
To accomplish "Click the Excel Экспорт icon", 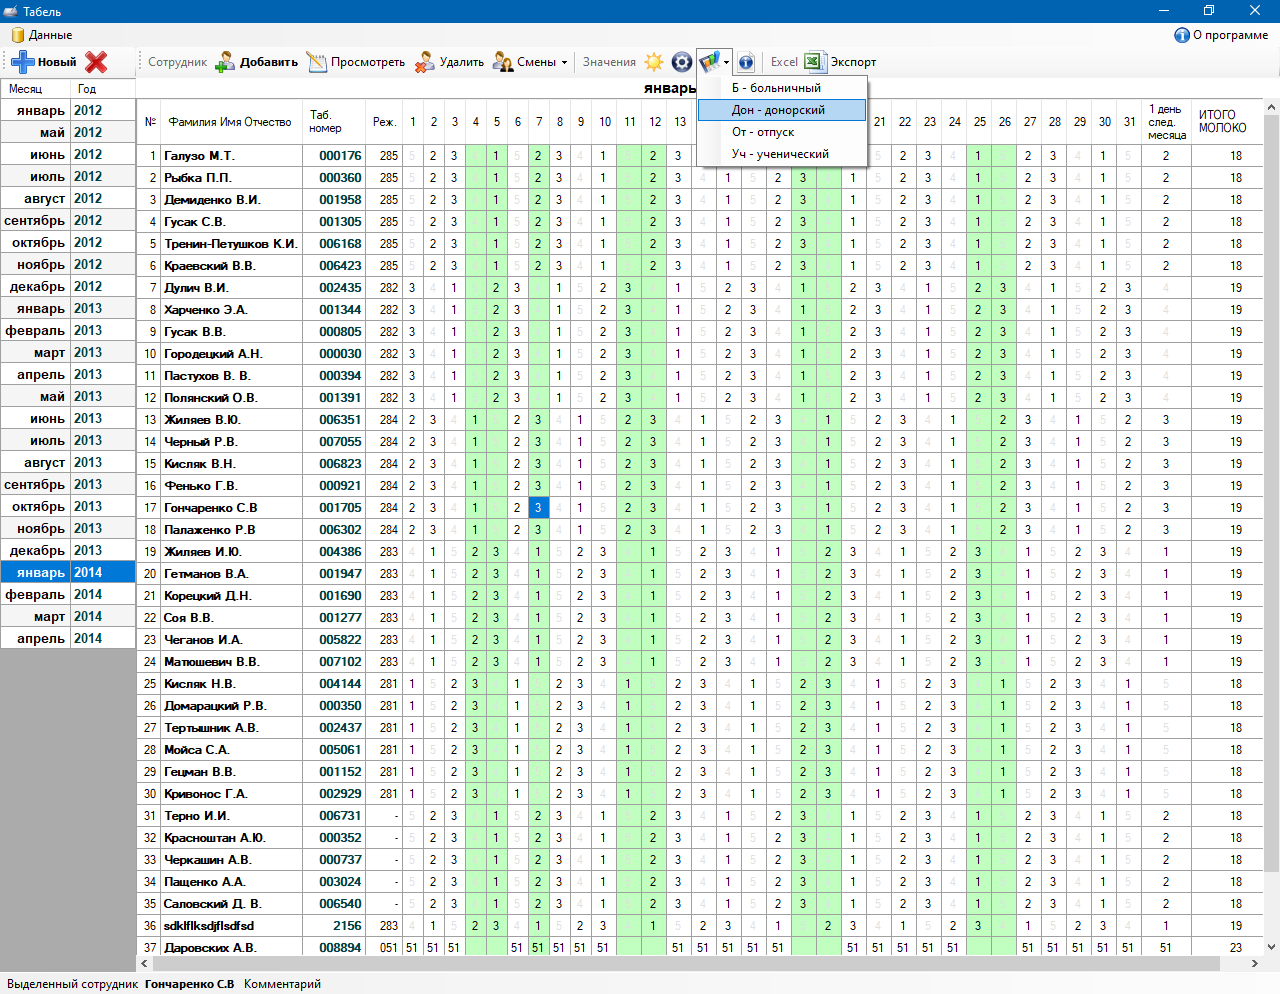I will tap(814, 62).
